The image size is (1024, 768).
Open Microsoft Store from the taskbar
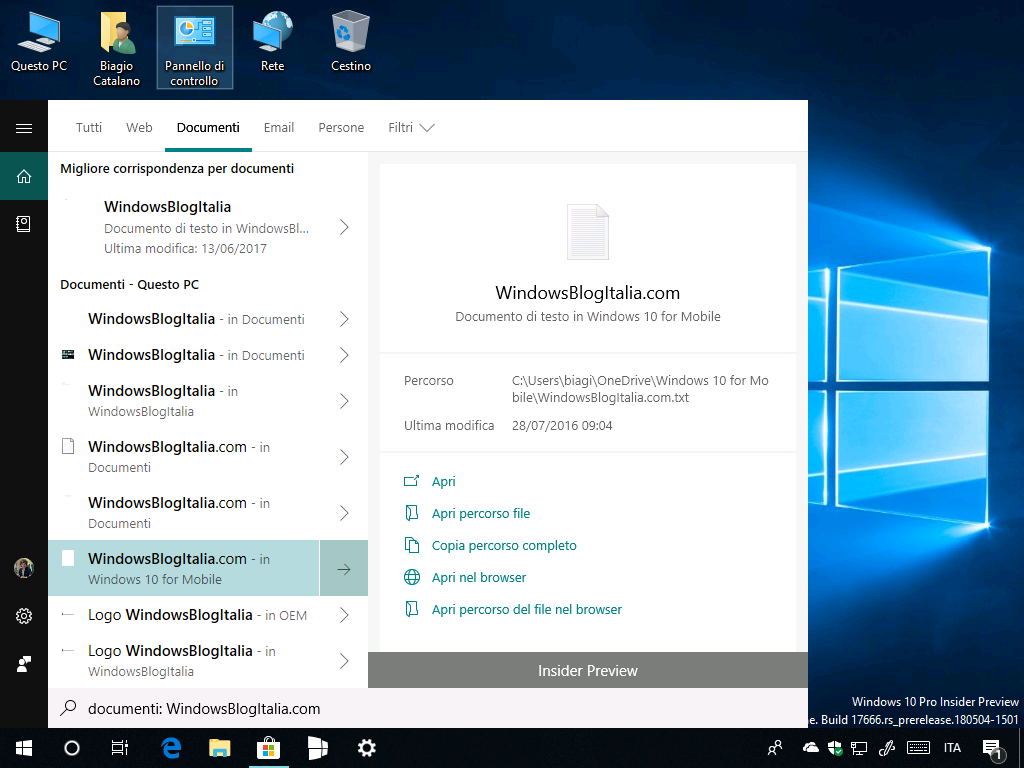point(268,748)
